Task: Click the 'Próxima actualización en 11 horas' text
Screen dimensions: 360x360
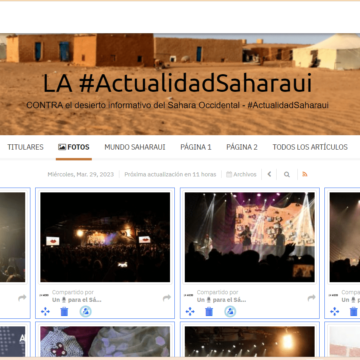Action: (x=170, y=174)
